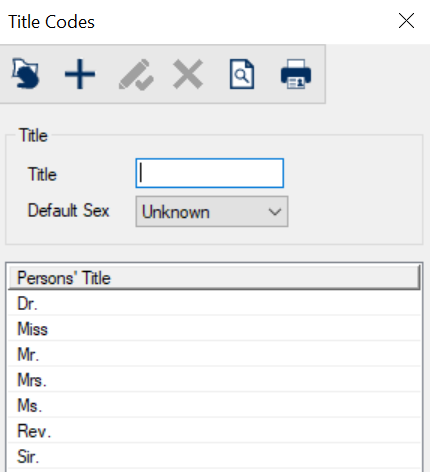Sort by Persons' Title column header
The width and height of the screenshot is (430, 472).
(x=214, y=277)
